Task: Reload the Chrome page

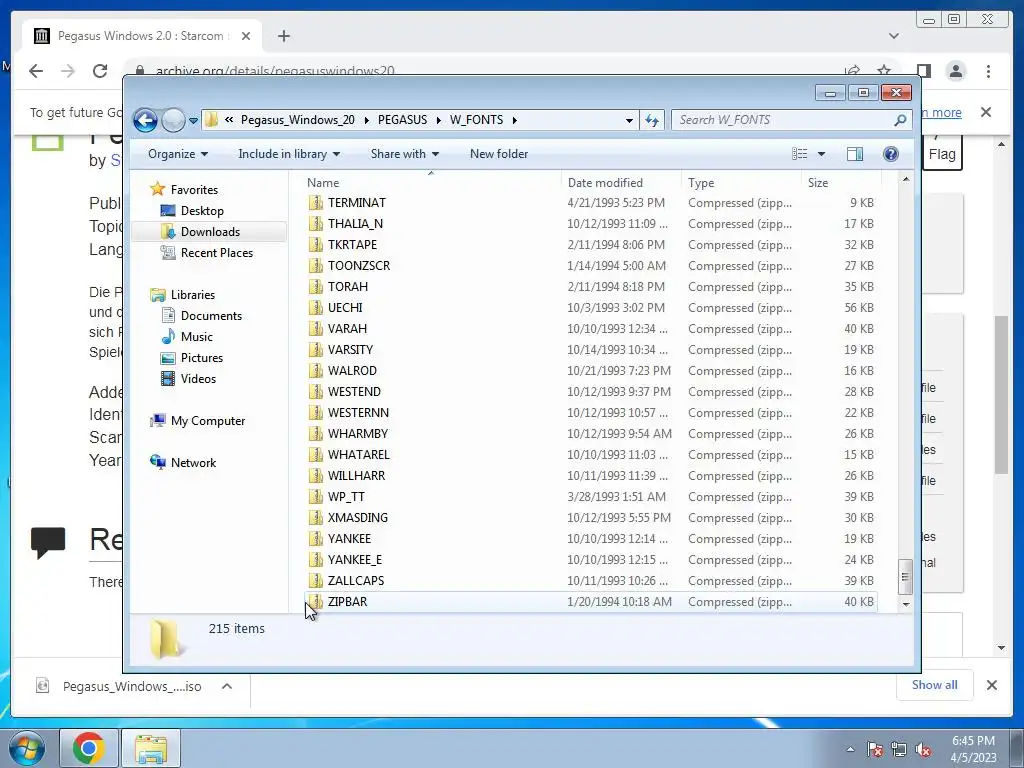Action: point(100,71)
